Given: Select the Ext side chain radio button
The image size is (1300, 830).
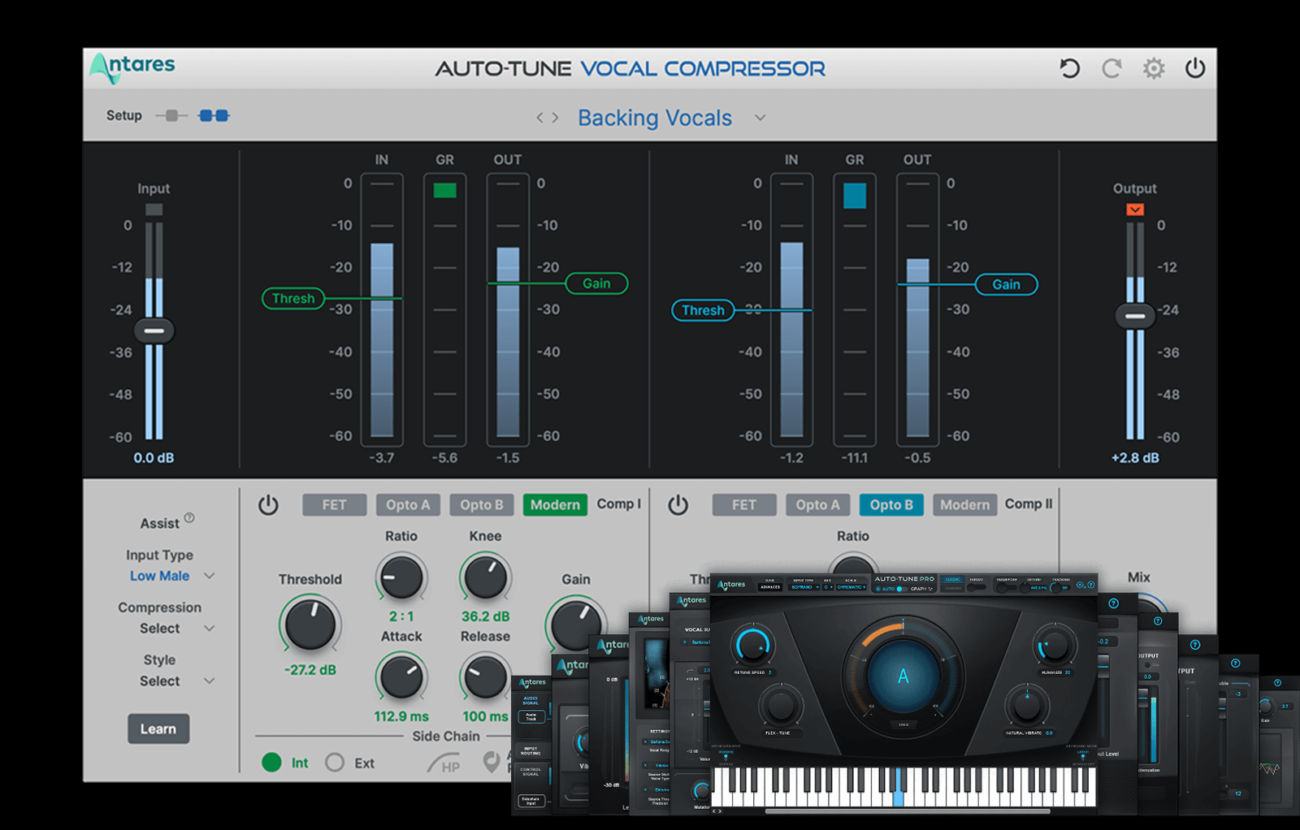Looking at the screenshot, I should tap(334, 762).
